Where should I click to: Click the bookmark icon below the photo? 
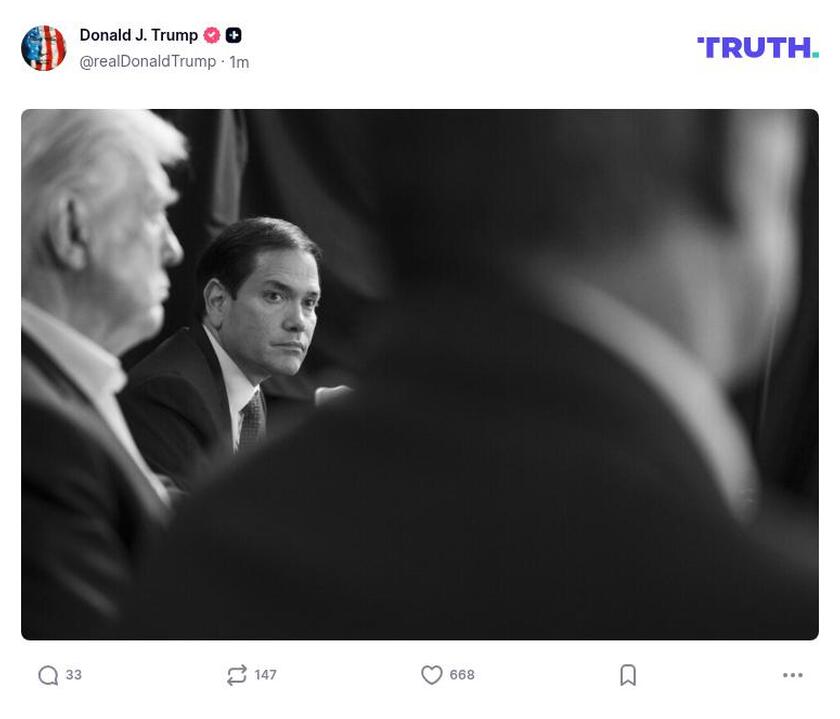(x=626, y=675)
